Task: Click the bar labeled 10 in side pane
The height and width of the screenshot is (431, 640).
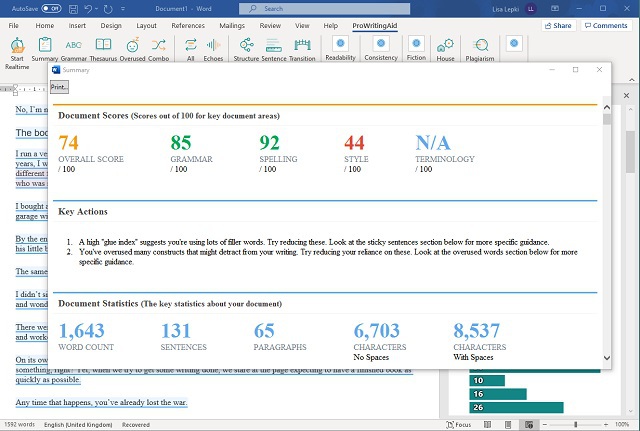Action: coord(487,380)
